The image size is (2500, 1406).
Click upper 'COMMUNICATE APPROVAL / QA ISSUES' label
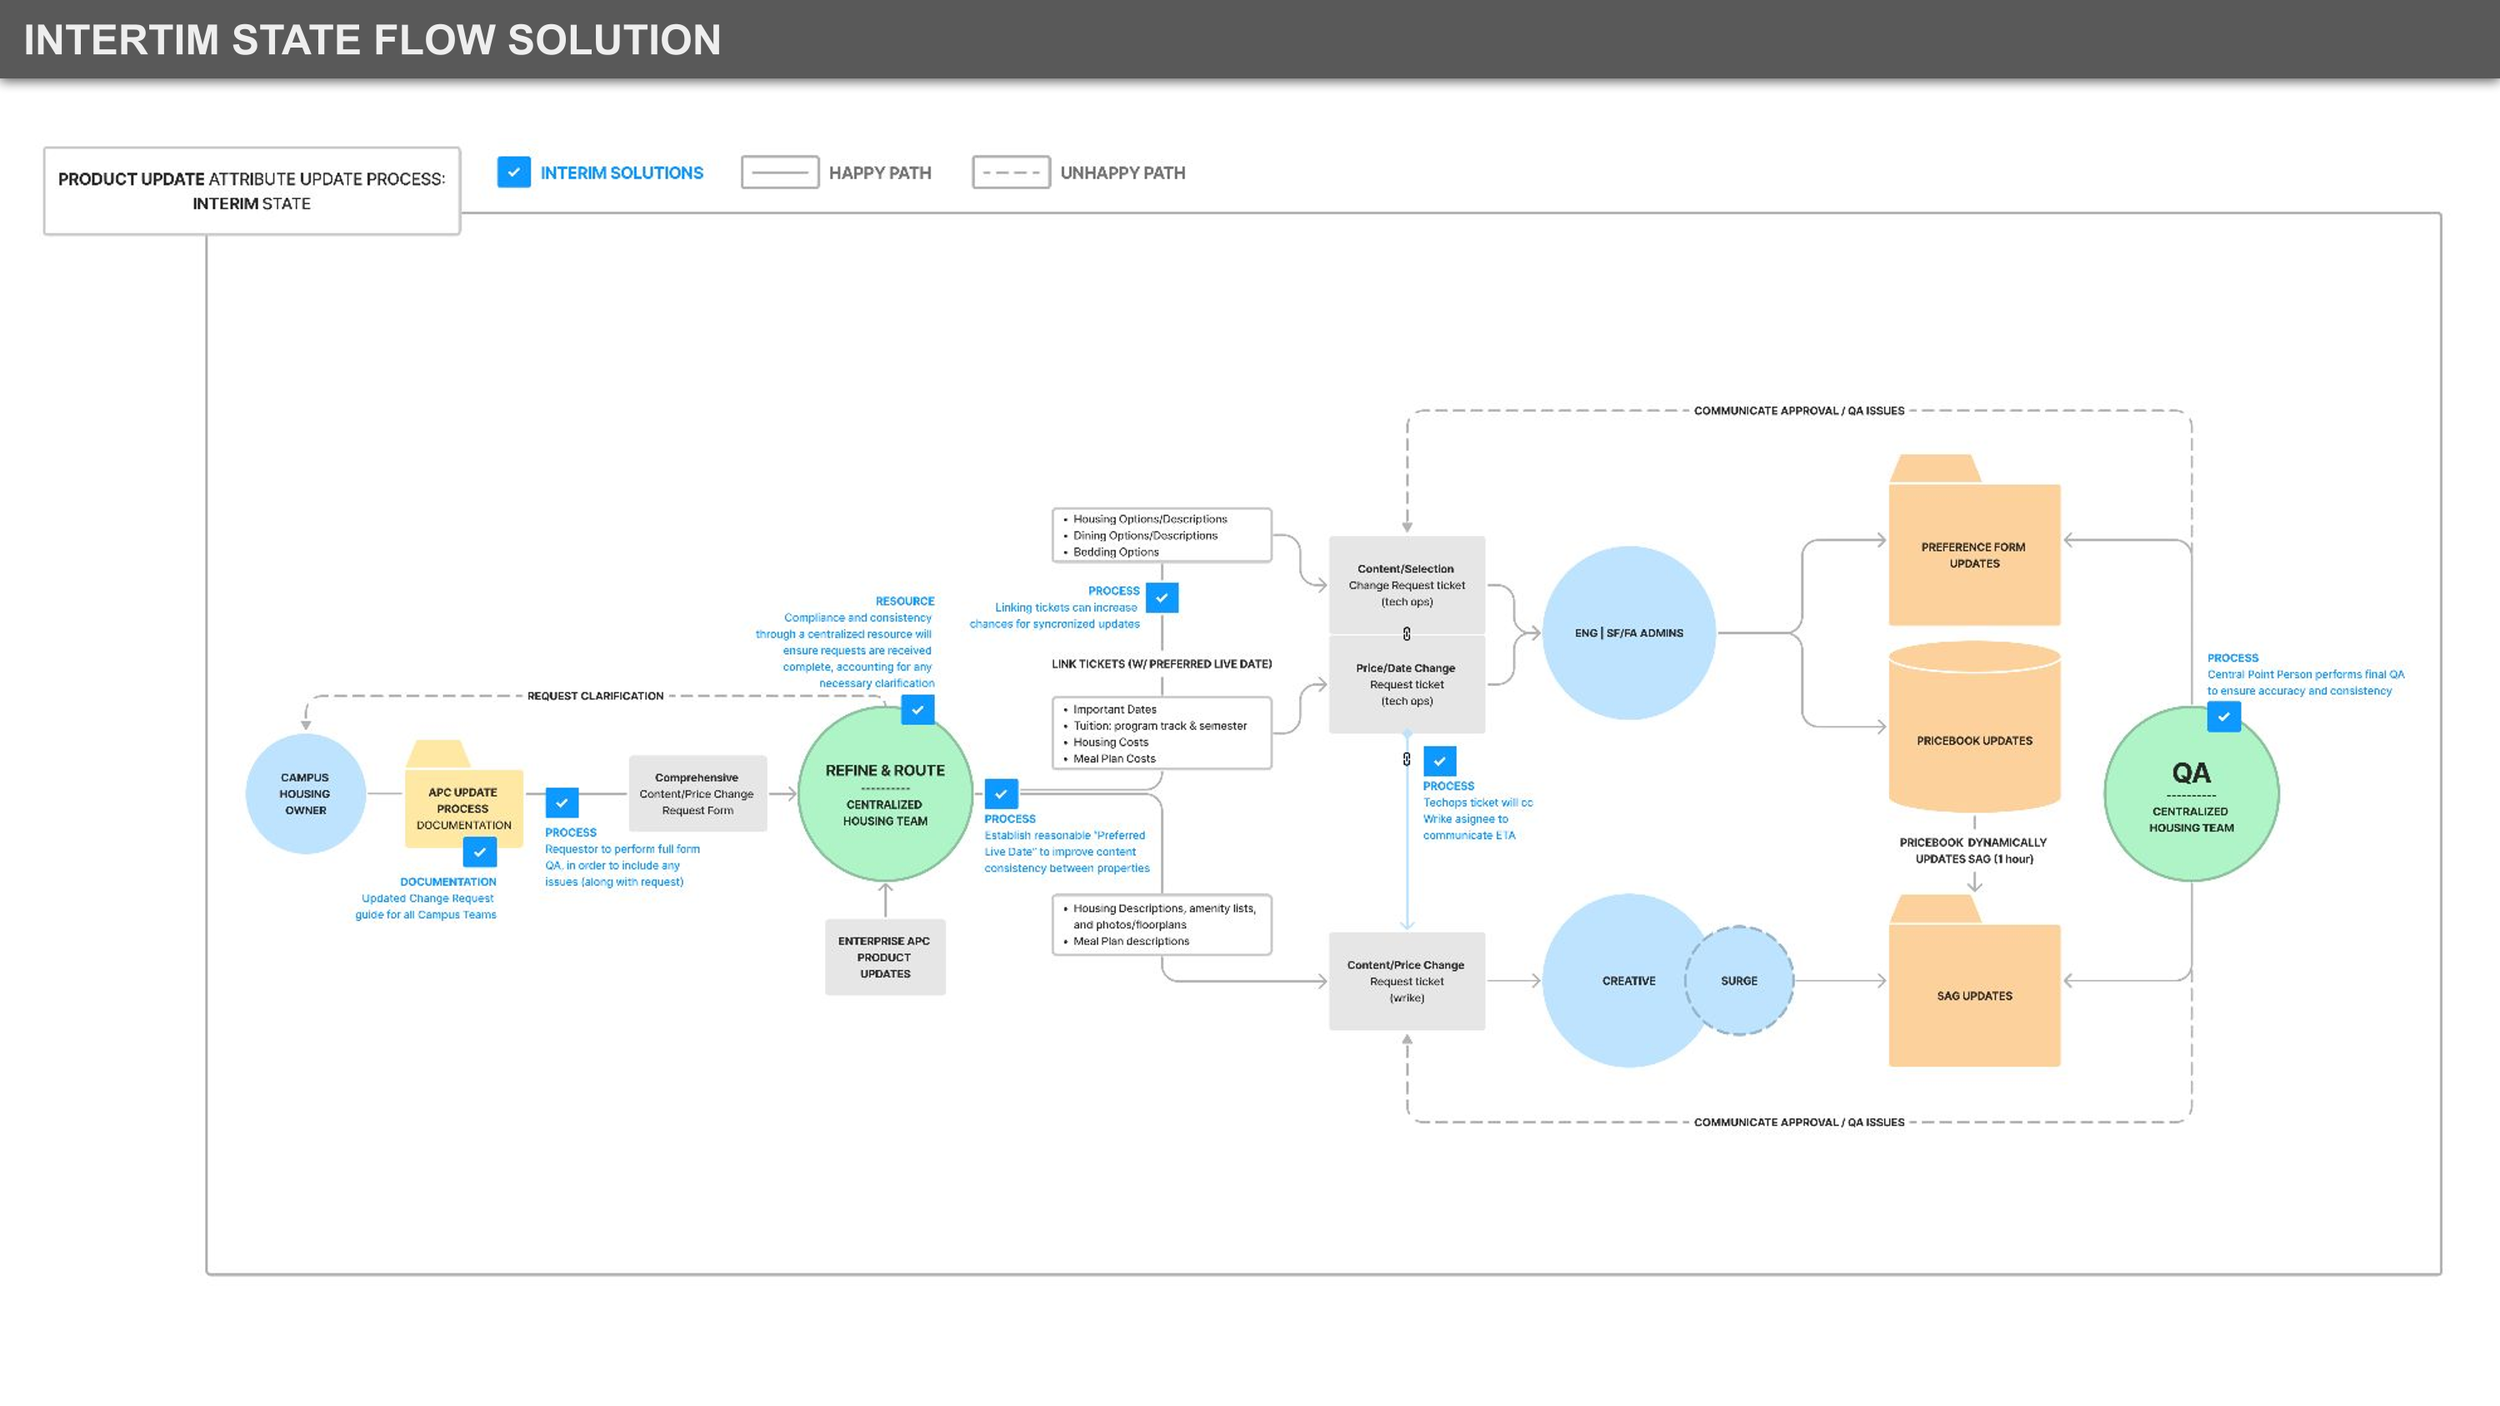coord(1799,411)
